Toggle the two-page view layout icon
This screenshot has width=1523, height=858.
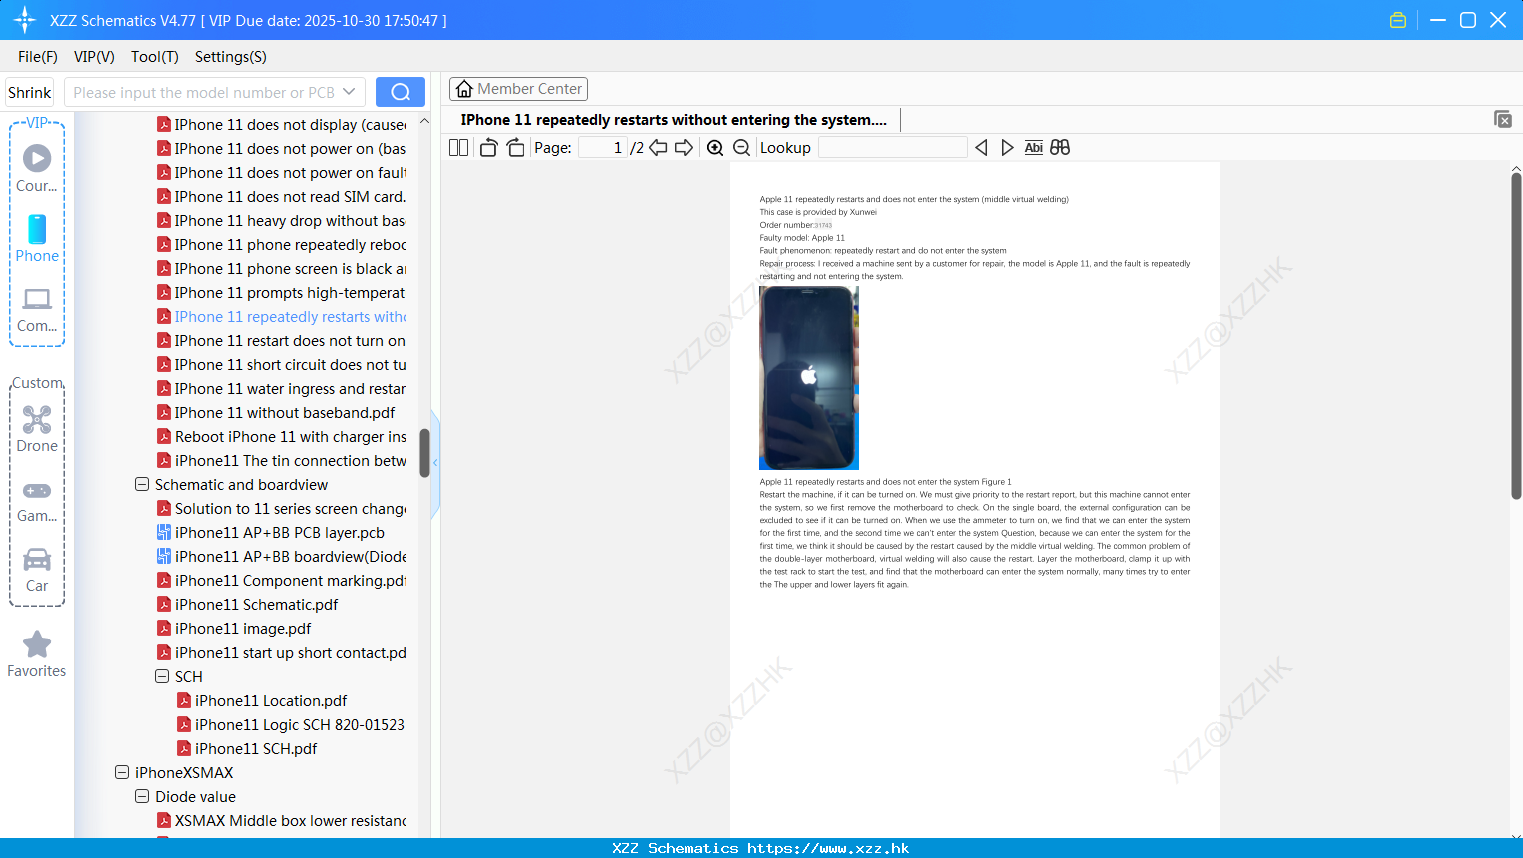(x=459, y=148)
